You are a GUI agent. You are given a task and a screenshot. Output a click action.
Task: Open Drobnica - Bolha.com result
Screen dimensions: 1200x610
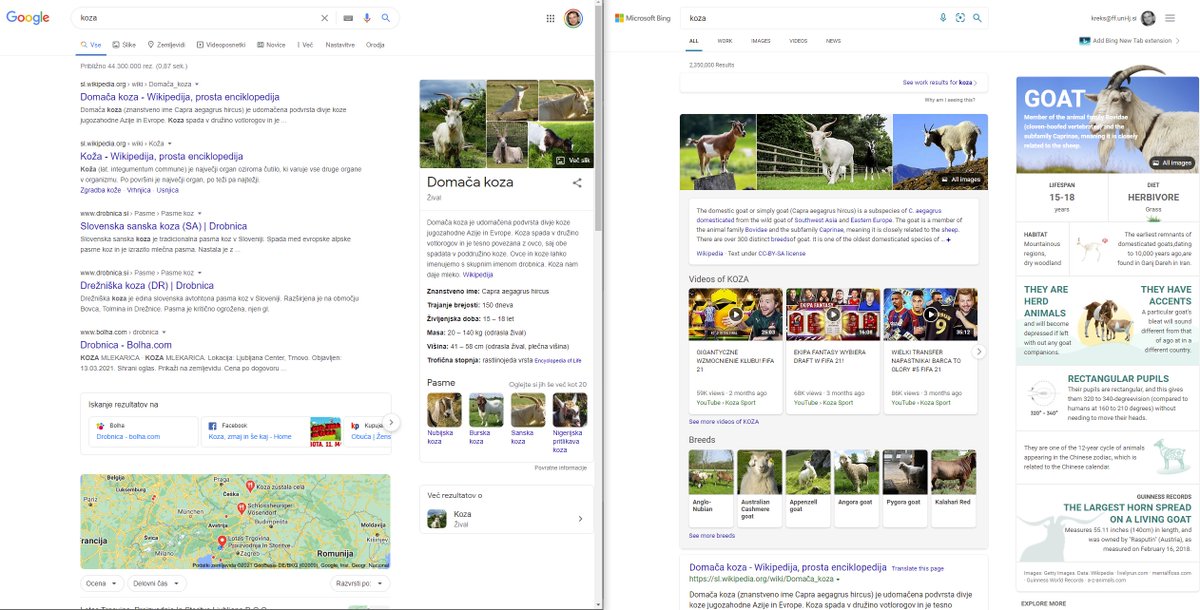pos(126,345)
